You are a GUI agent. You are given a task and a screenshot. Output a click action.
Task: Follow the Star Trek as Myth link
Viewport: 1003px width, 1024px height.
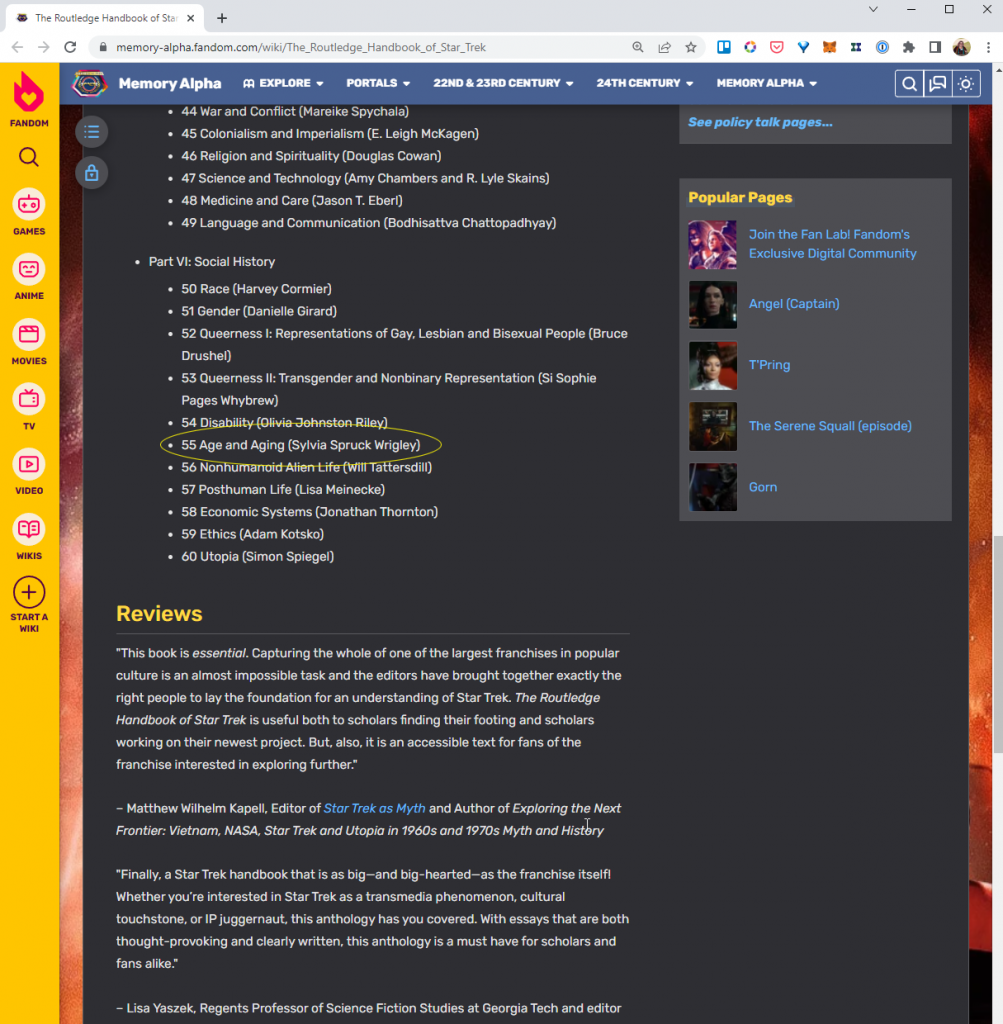374,808
